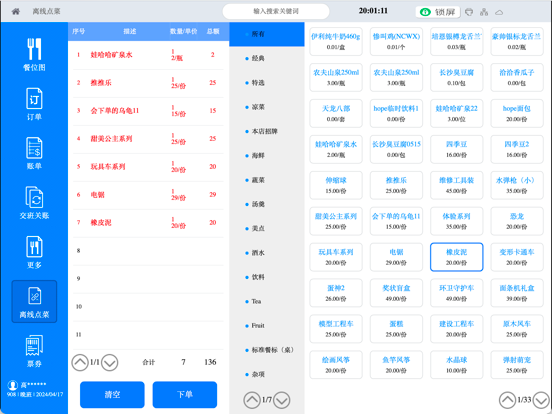Select order row 6 电锯
This screenshot has height=414, width=552.
click(148, 195)
